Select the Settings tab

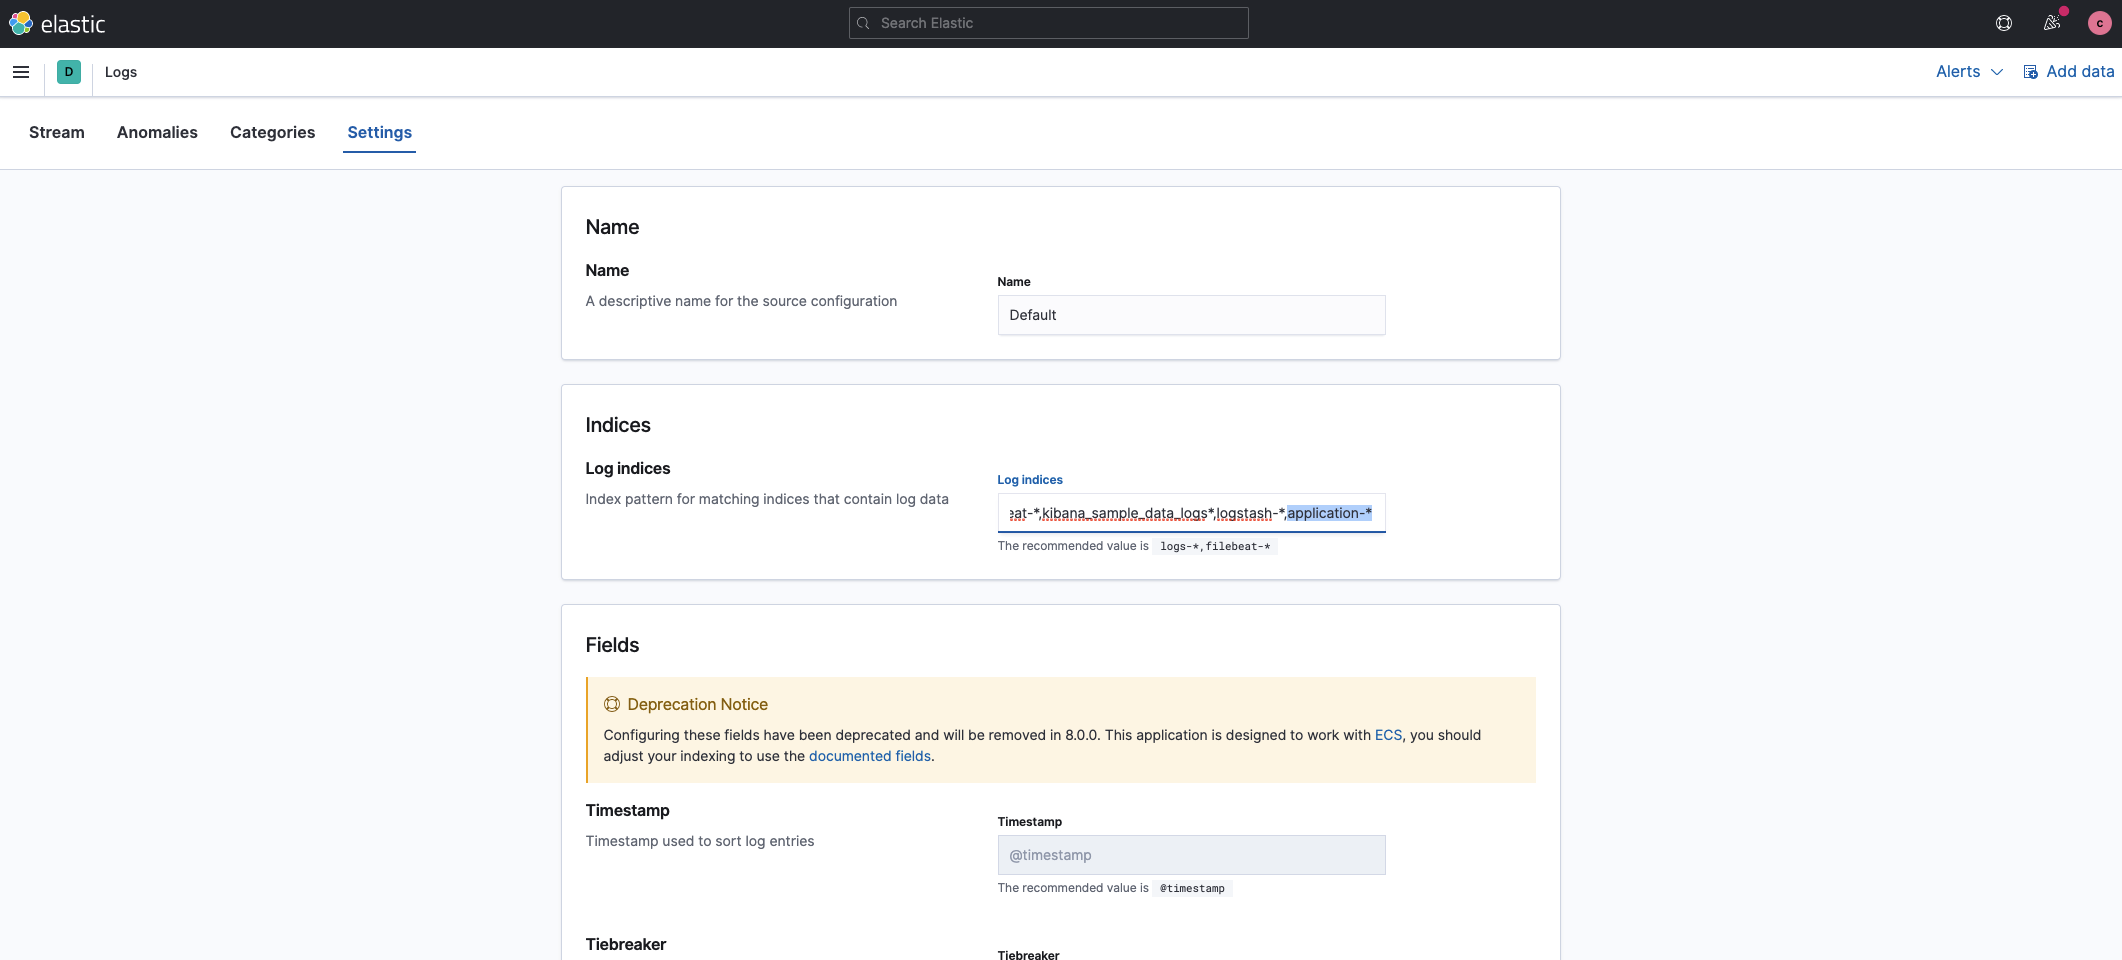[x=379, y=132]
